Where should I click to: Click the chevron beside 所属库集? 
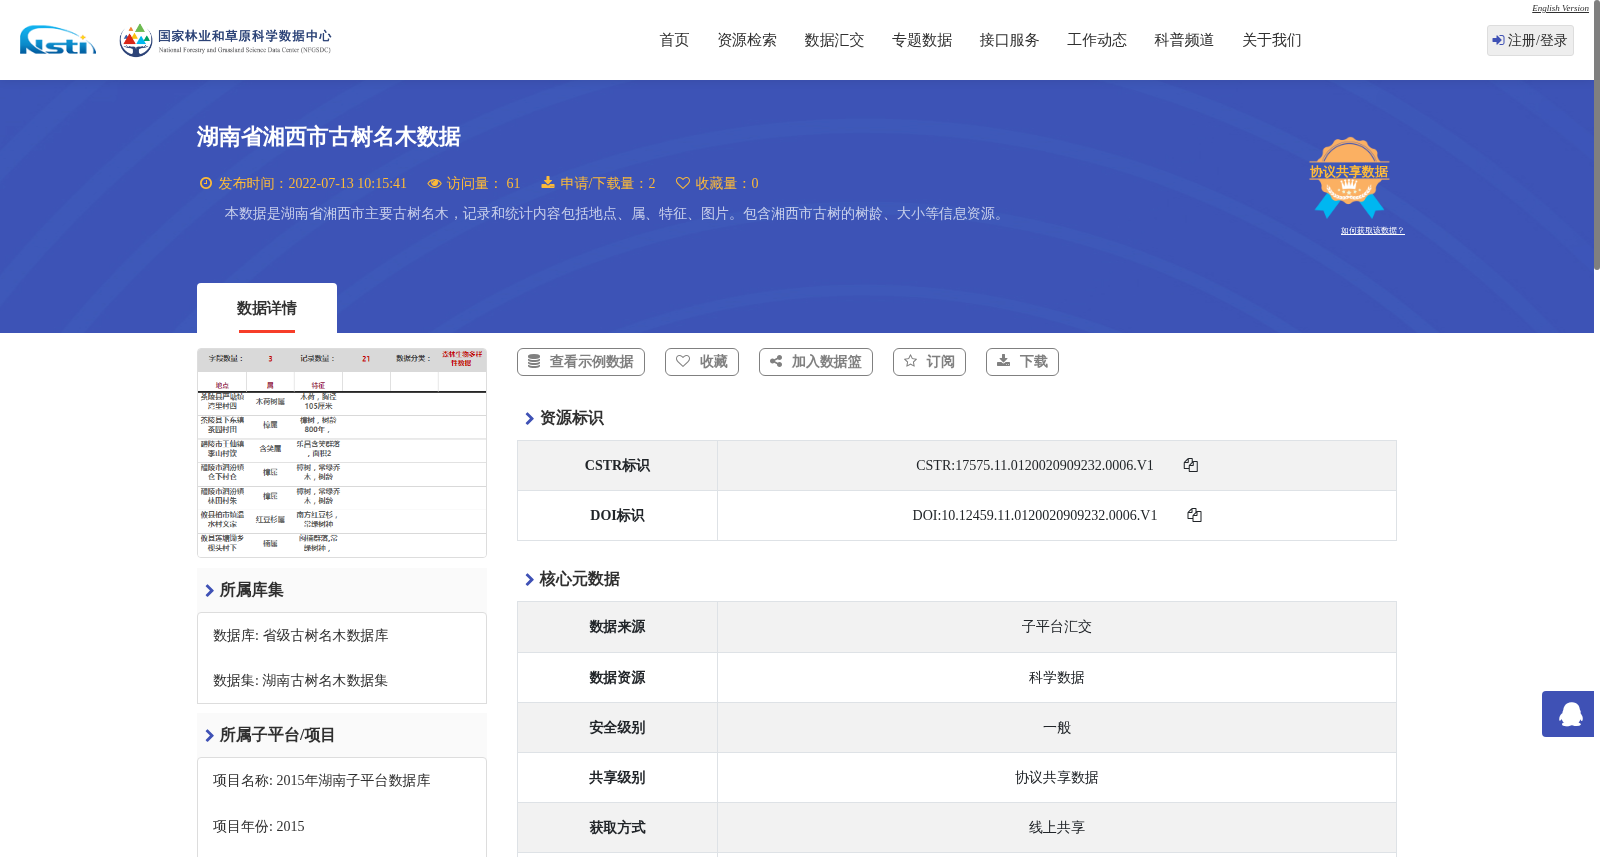point(209,590)
